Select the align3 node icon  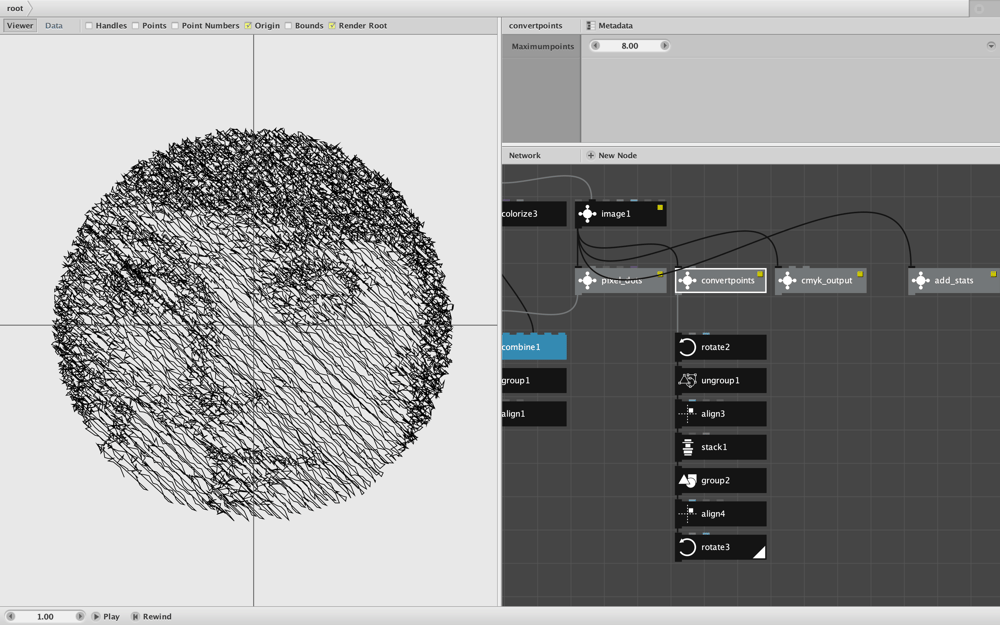tap(687, 414)
